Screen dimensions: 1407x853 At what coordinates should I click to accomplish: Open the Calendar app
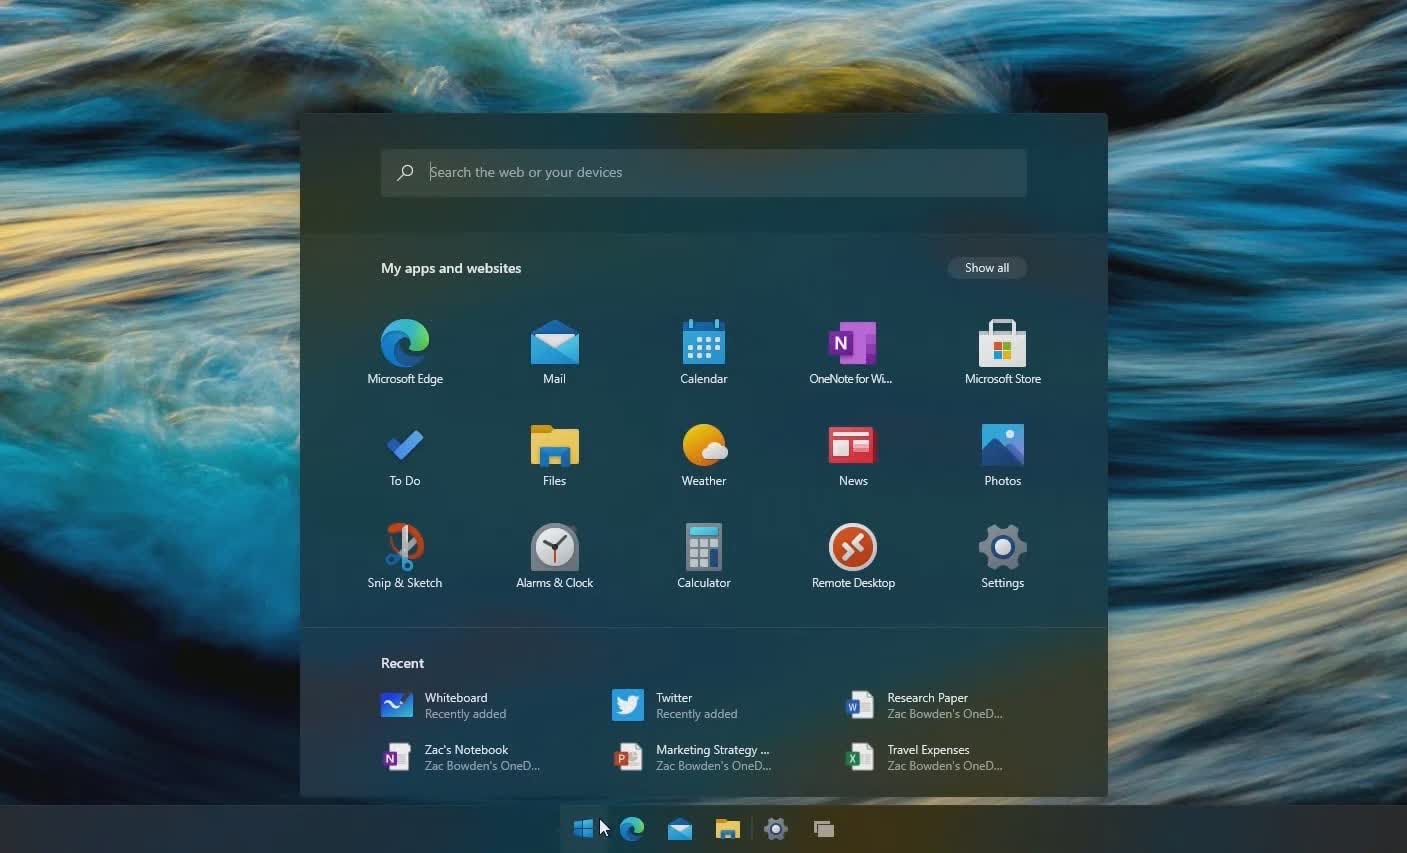coord(704,352)
